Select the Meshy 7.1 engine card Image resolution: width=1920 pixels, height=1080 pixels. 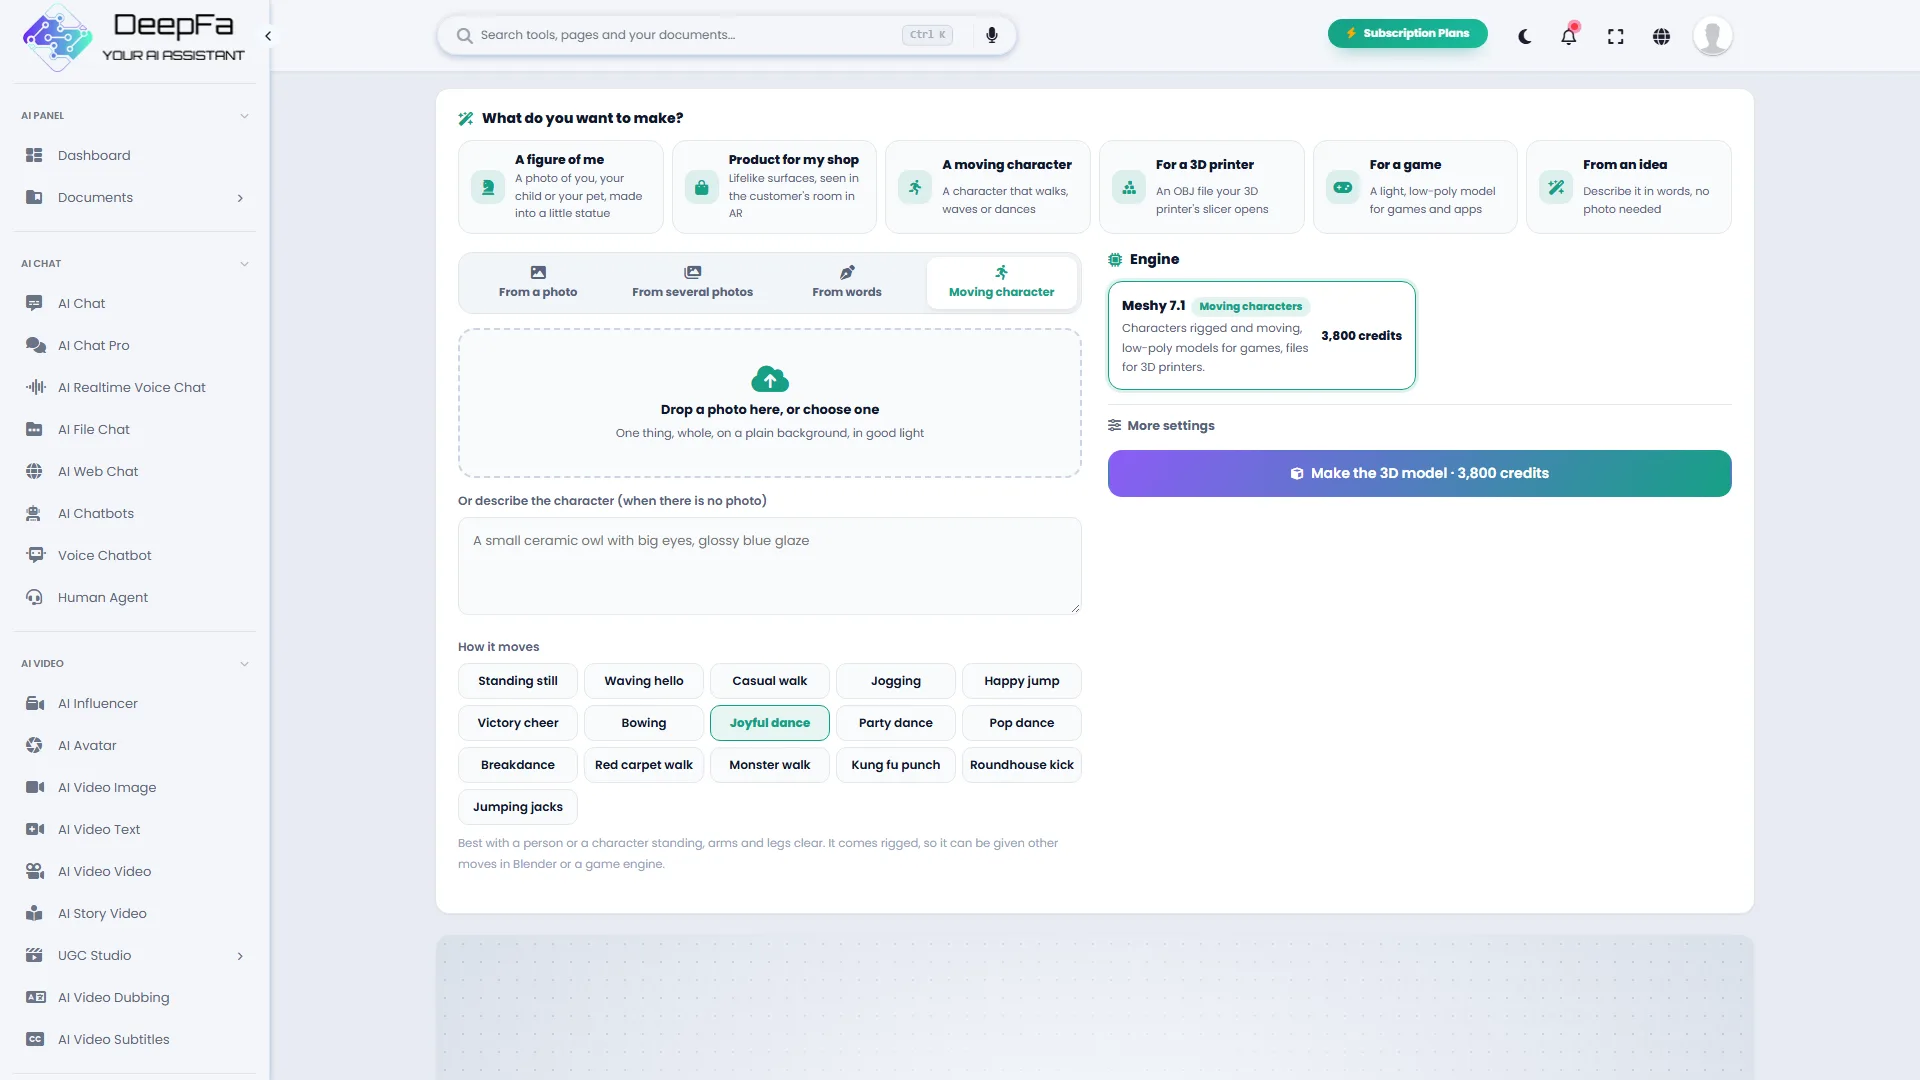click(x=1262, y=335)
